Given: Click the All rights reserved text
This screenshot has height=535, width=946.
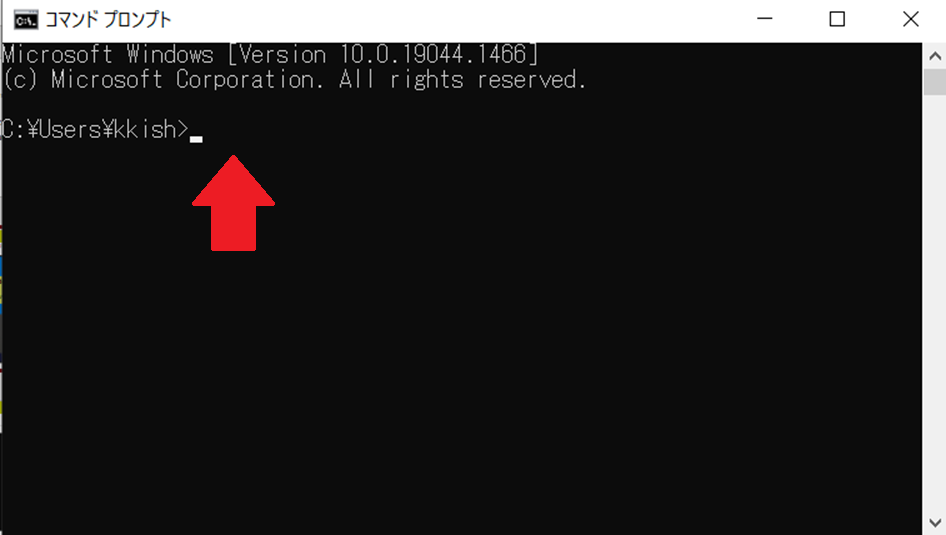Looking at the screenshot, I should (462, 80).
